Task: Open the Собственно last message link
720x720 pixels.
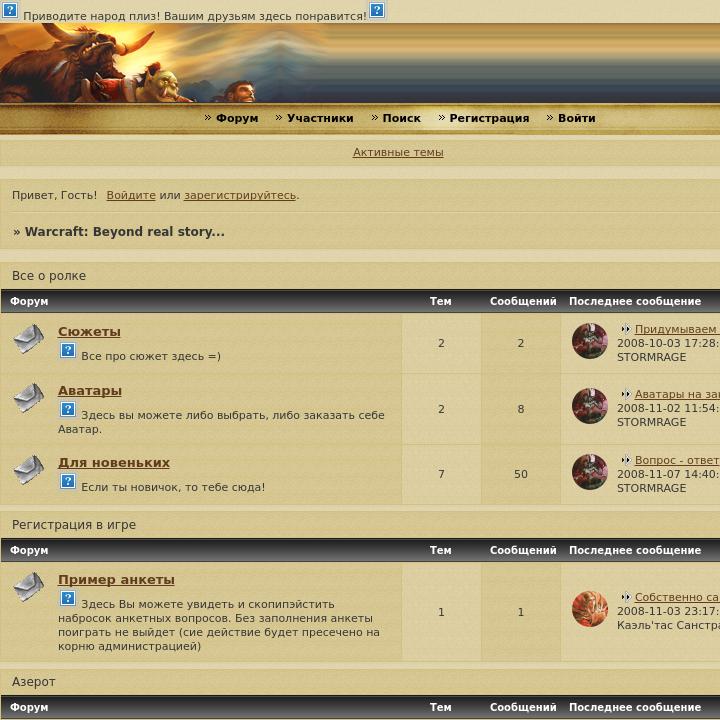Action: click(677, 597)
